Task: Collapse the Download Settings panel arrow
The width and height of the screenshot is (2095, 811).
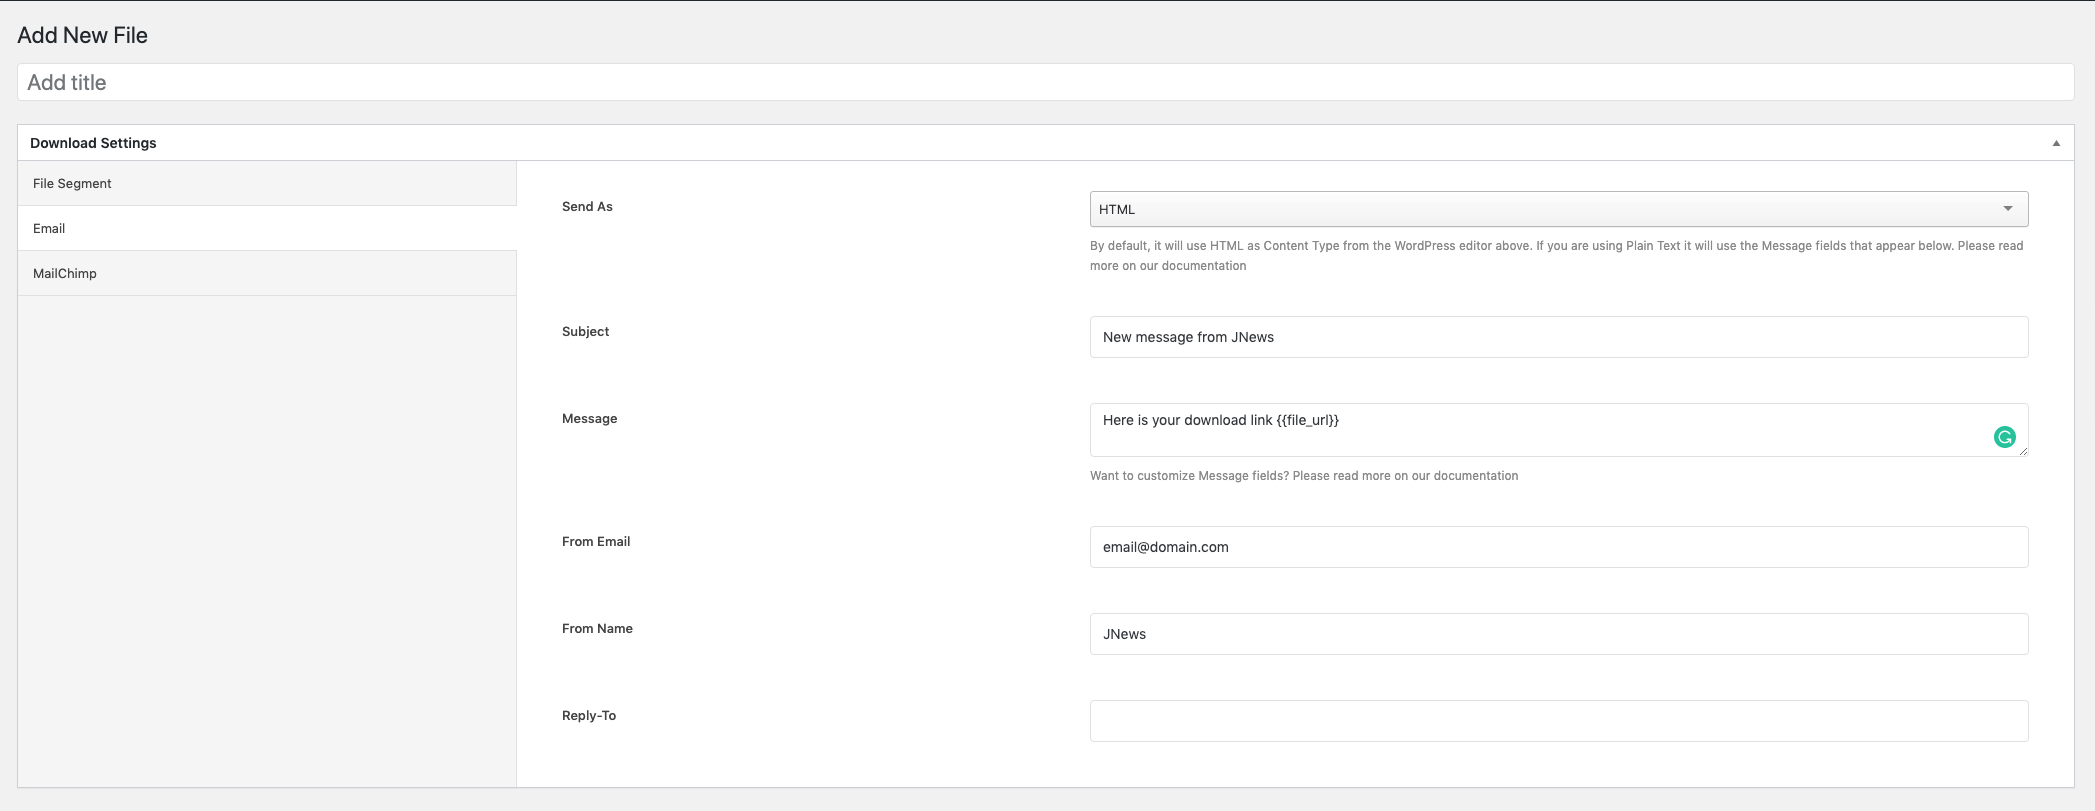Action: click(2056, 143)
